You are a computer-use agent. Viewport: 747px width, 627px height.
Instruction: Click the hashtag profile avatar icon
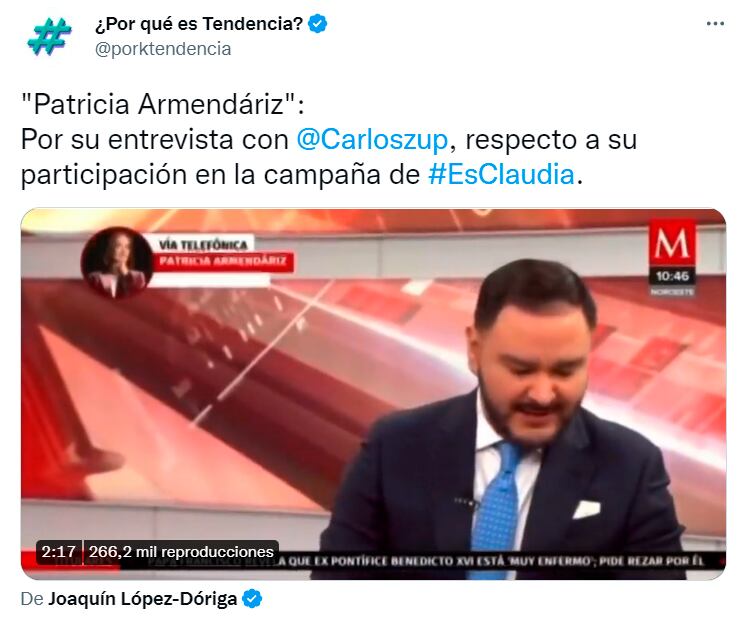click(x=50, y=36)
